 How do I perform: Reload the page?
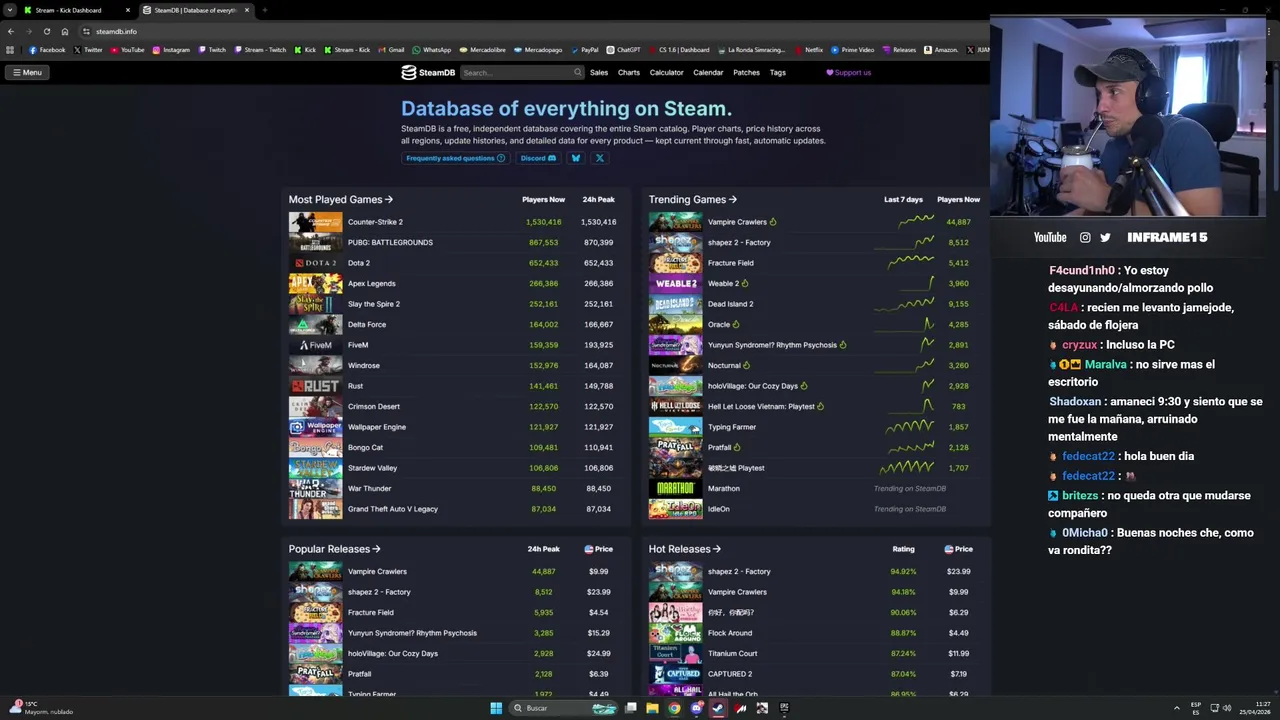pyautogui.click(x=46, y=31)
